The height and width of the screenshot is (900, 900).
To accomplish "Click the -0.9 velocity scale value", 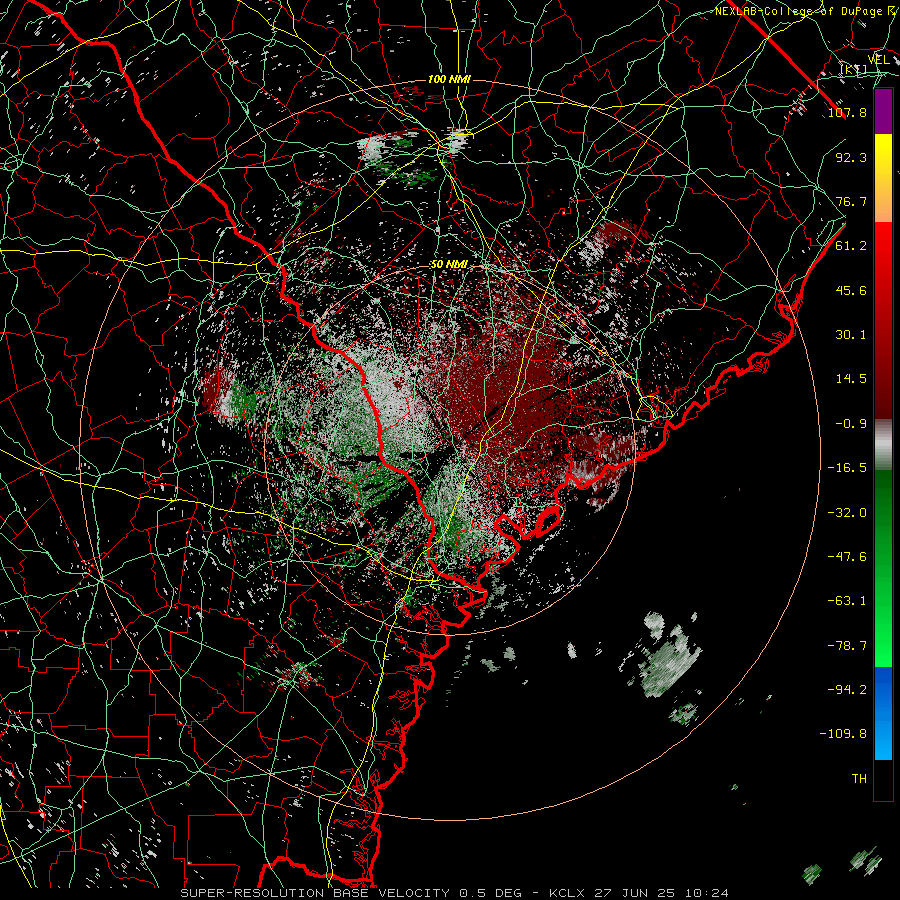I will pyautogui.click(x=851, y=424).
